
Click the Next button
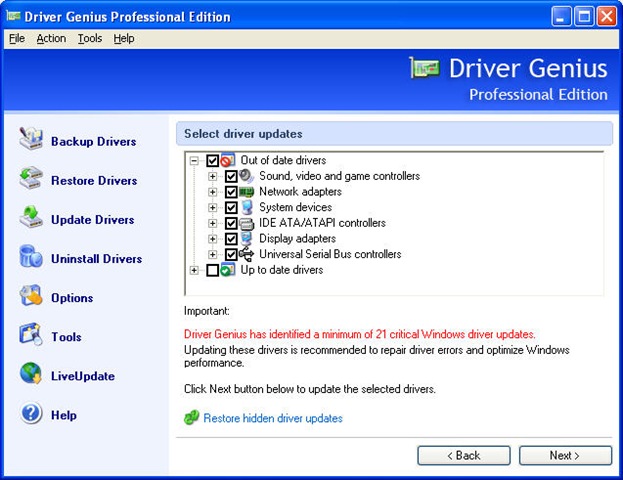(x=565, y=455)
